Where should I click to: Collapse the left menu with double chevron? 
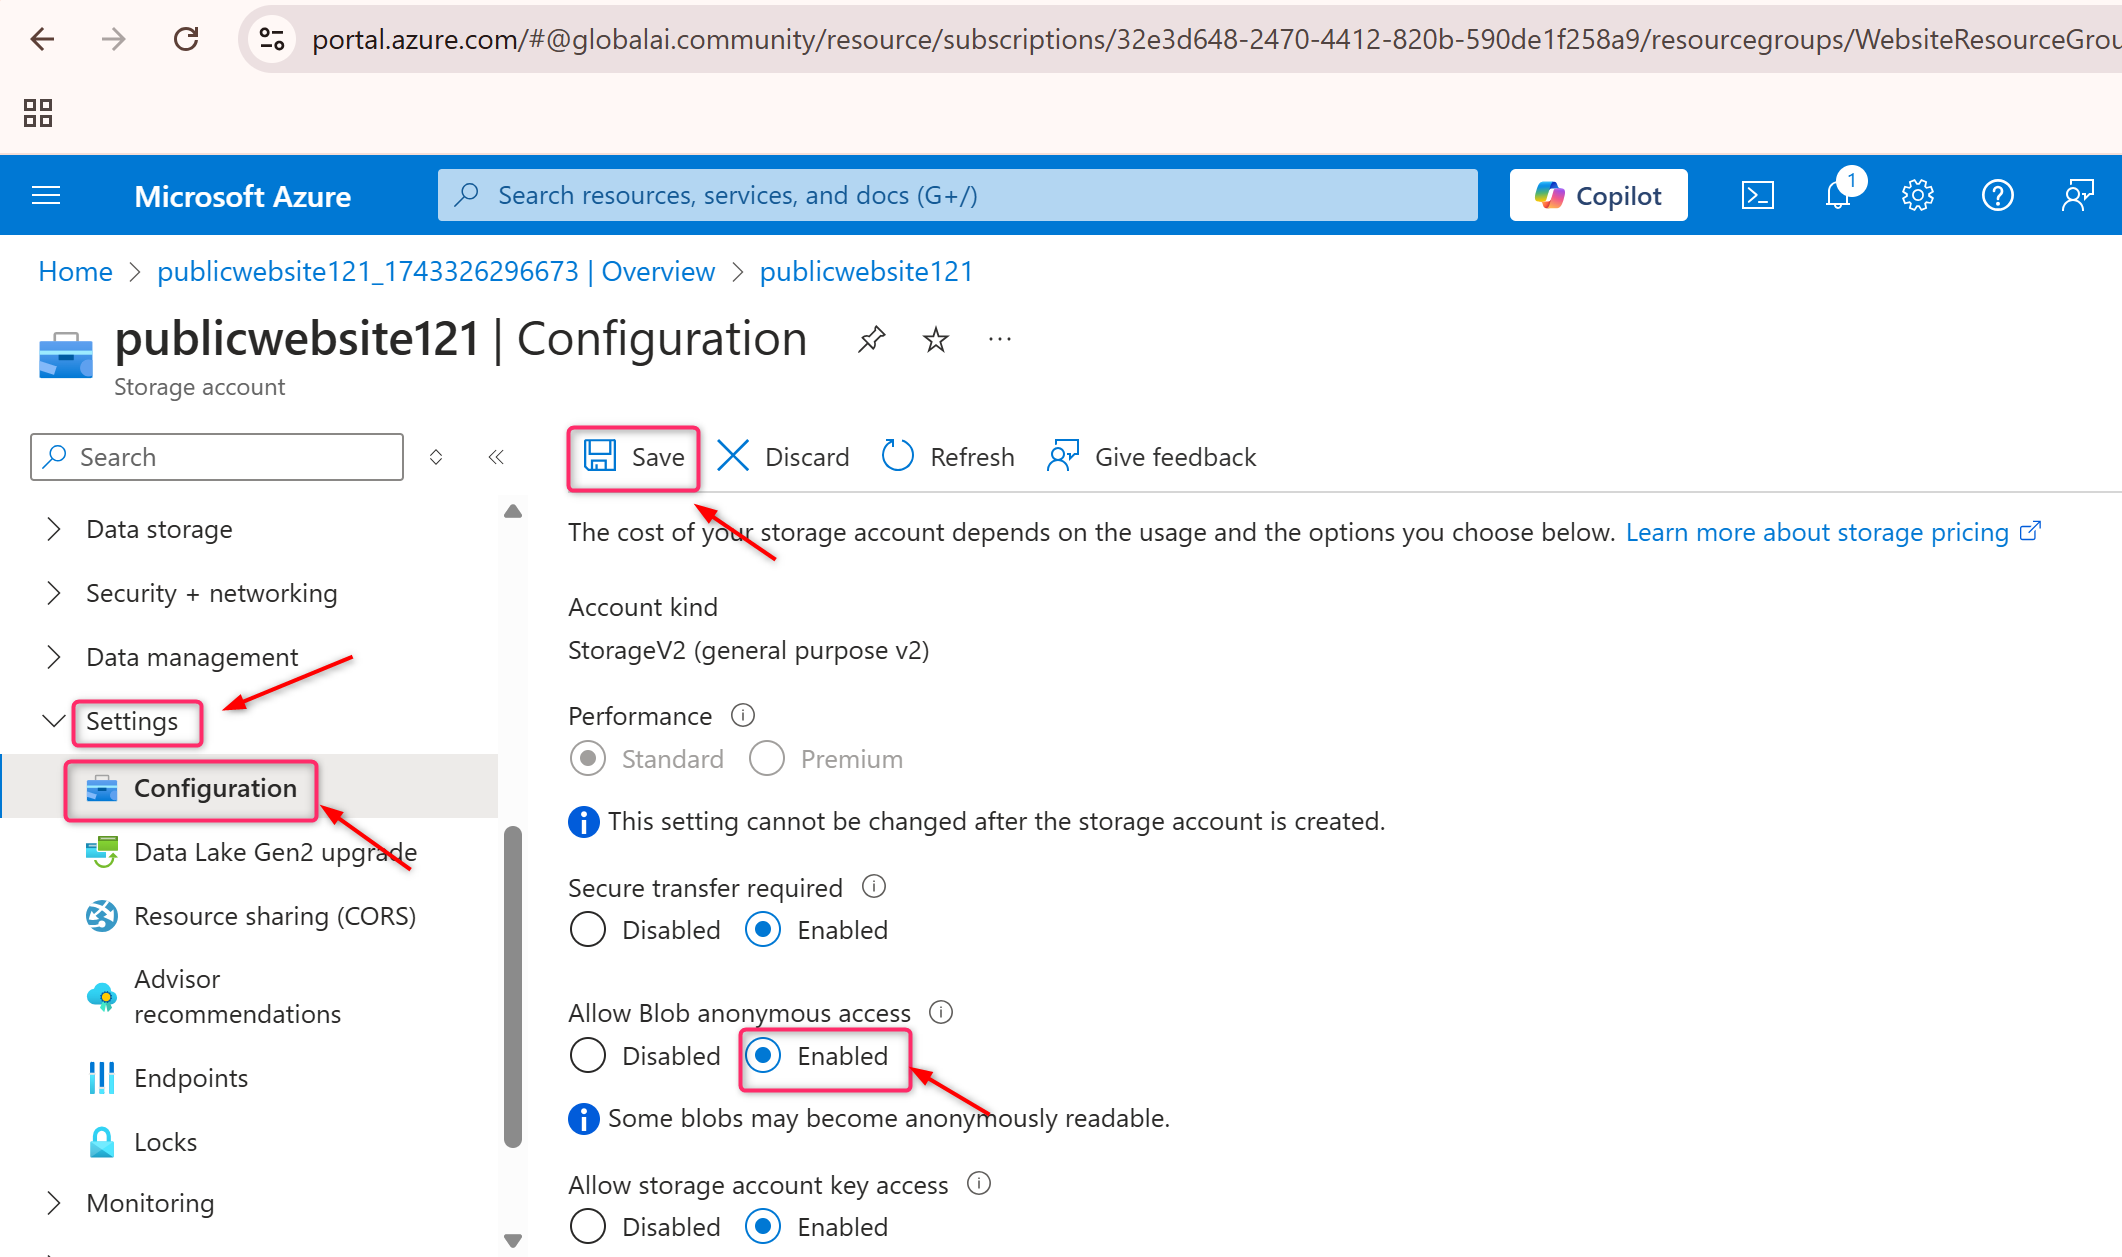496,457
